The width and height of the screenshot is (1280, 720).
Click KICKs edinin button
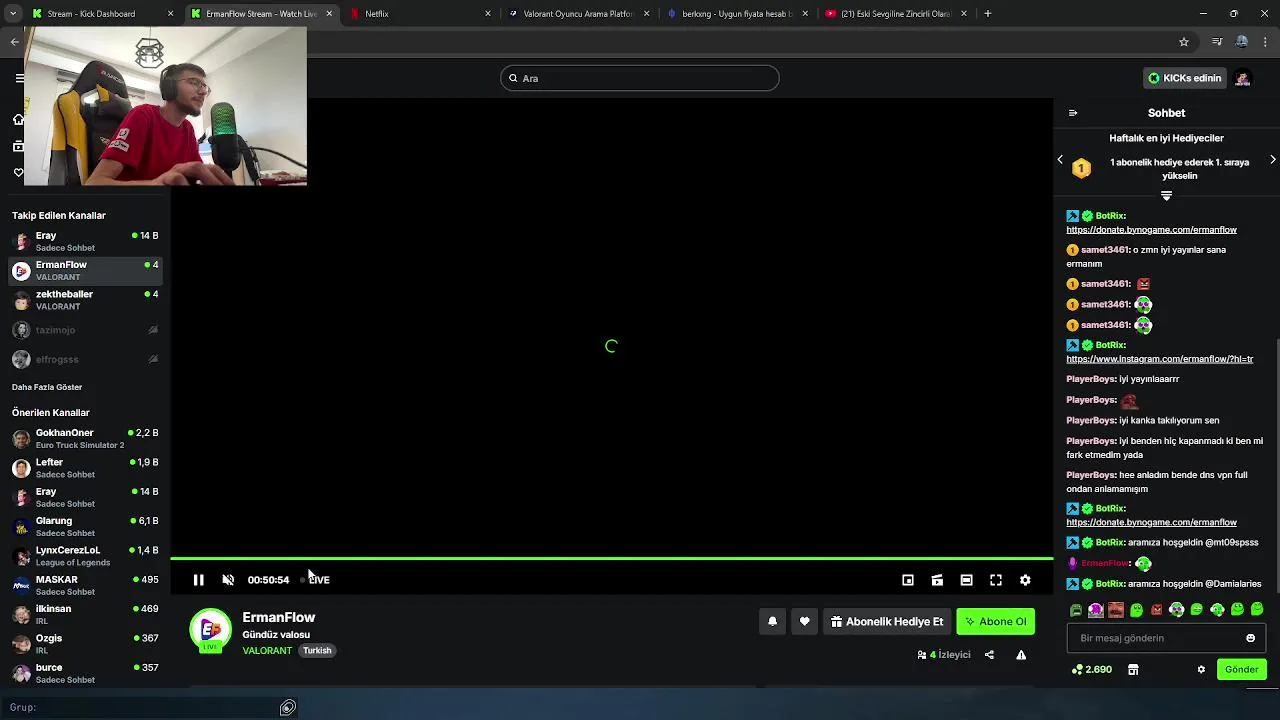point(1185,78)
